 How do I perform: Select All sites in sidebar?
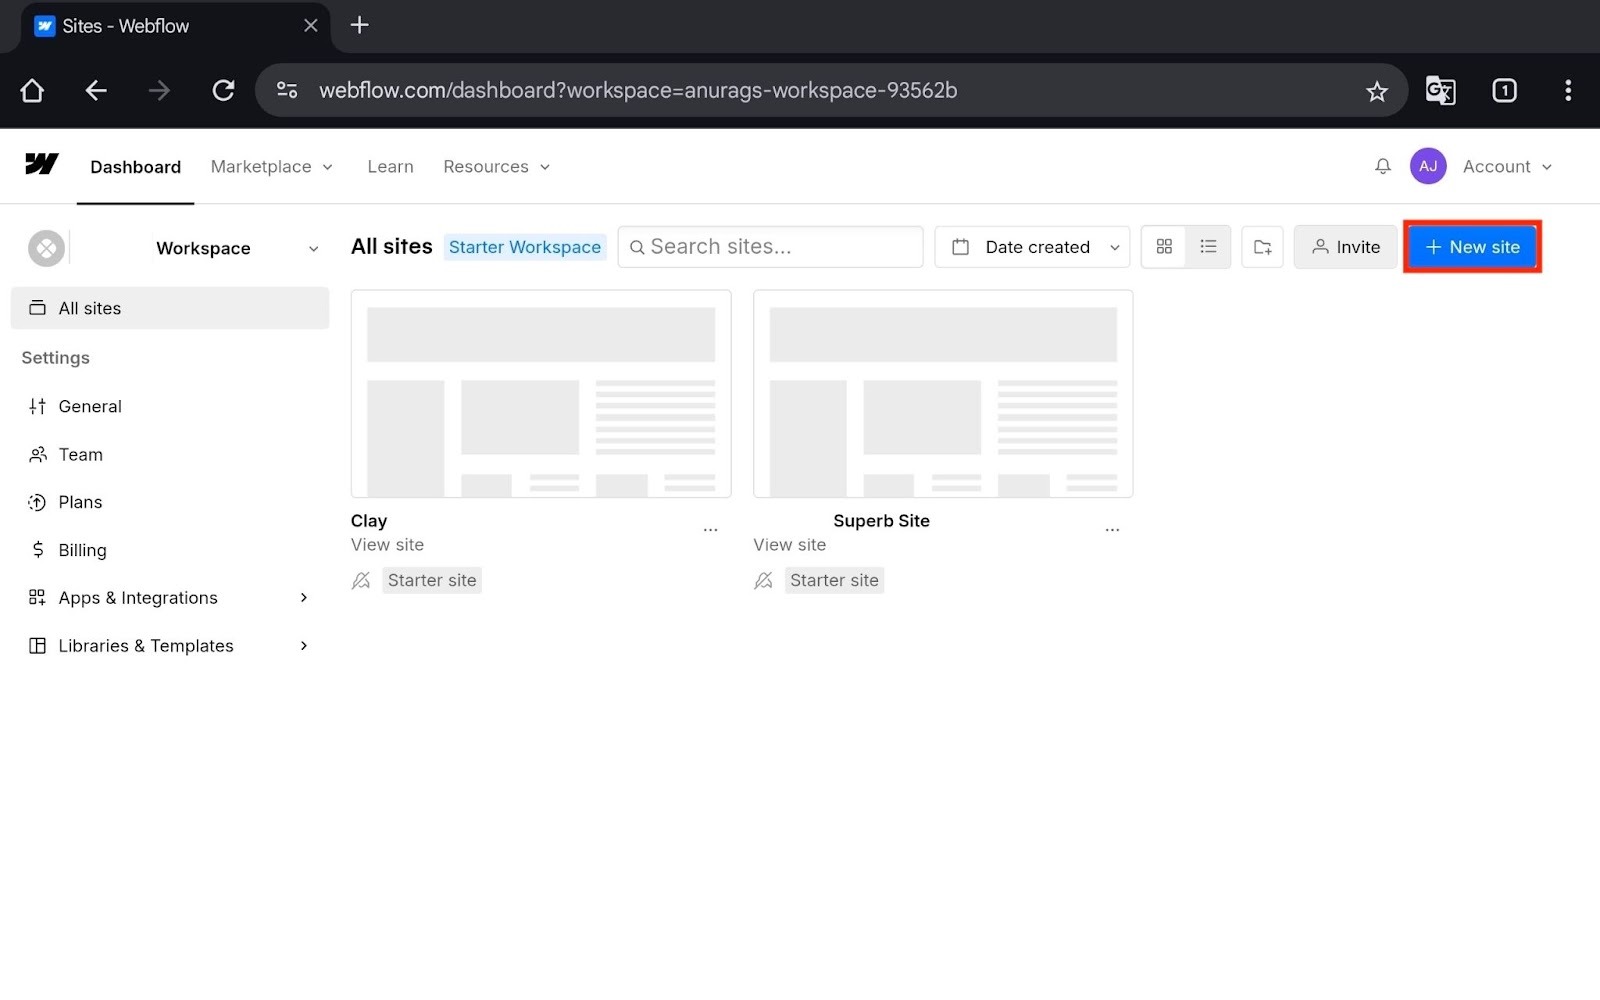(x=170, y=308)
